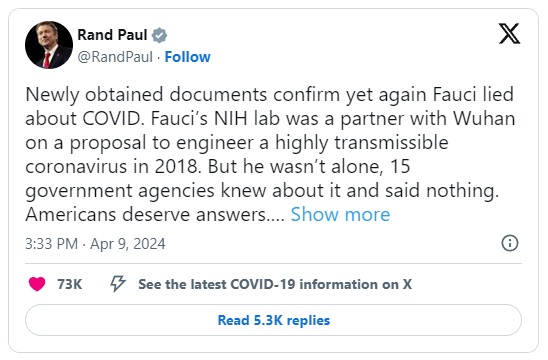This screenshot has height=360, width=548.
Task: Click the "Americans deserve answers" text
Action: [155, 214]
